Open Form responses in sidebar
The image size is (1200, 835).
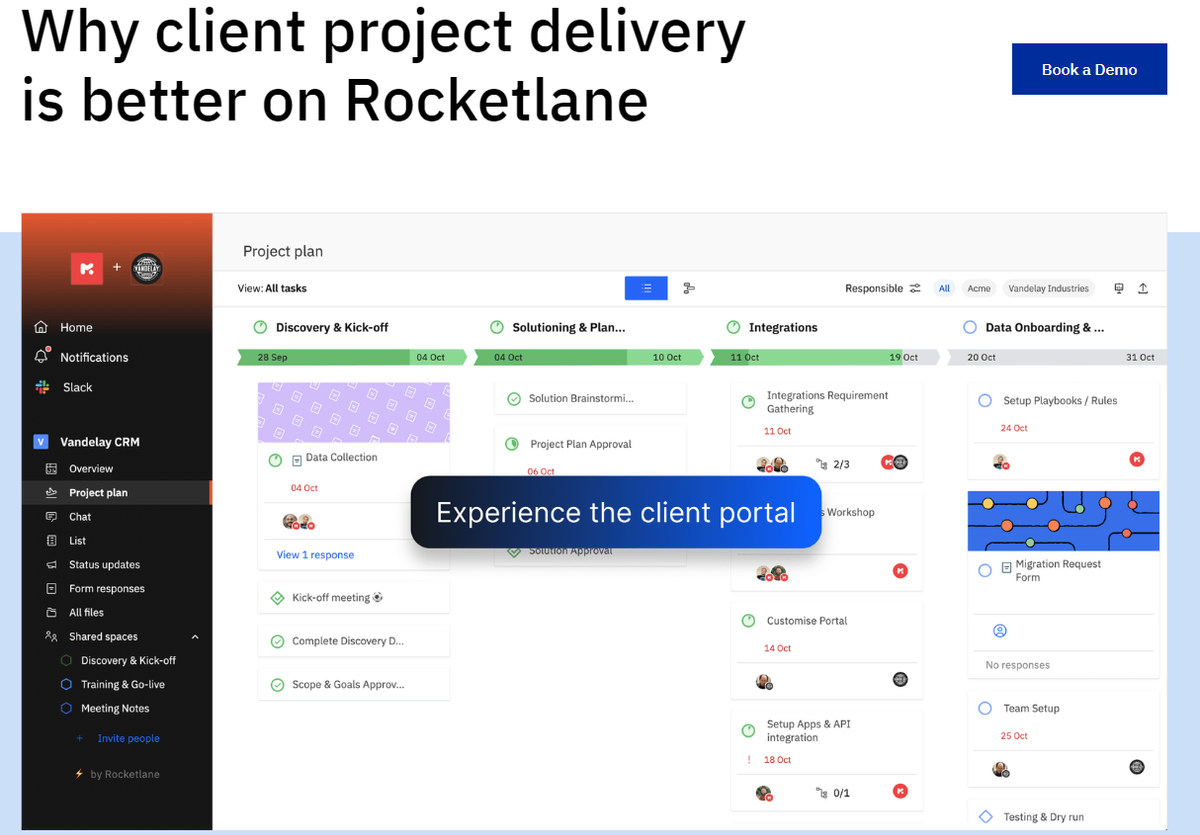pos(107,588)
